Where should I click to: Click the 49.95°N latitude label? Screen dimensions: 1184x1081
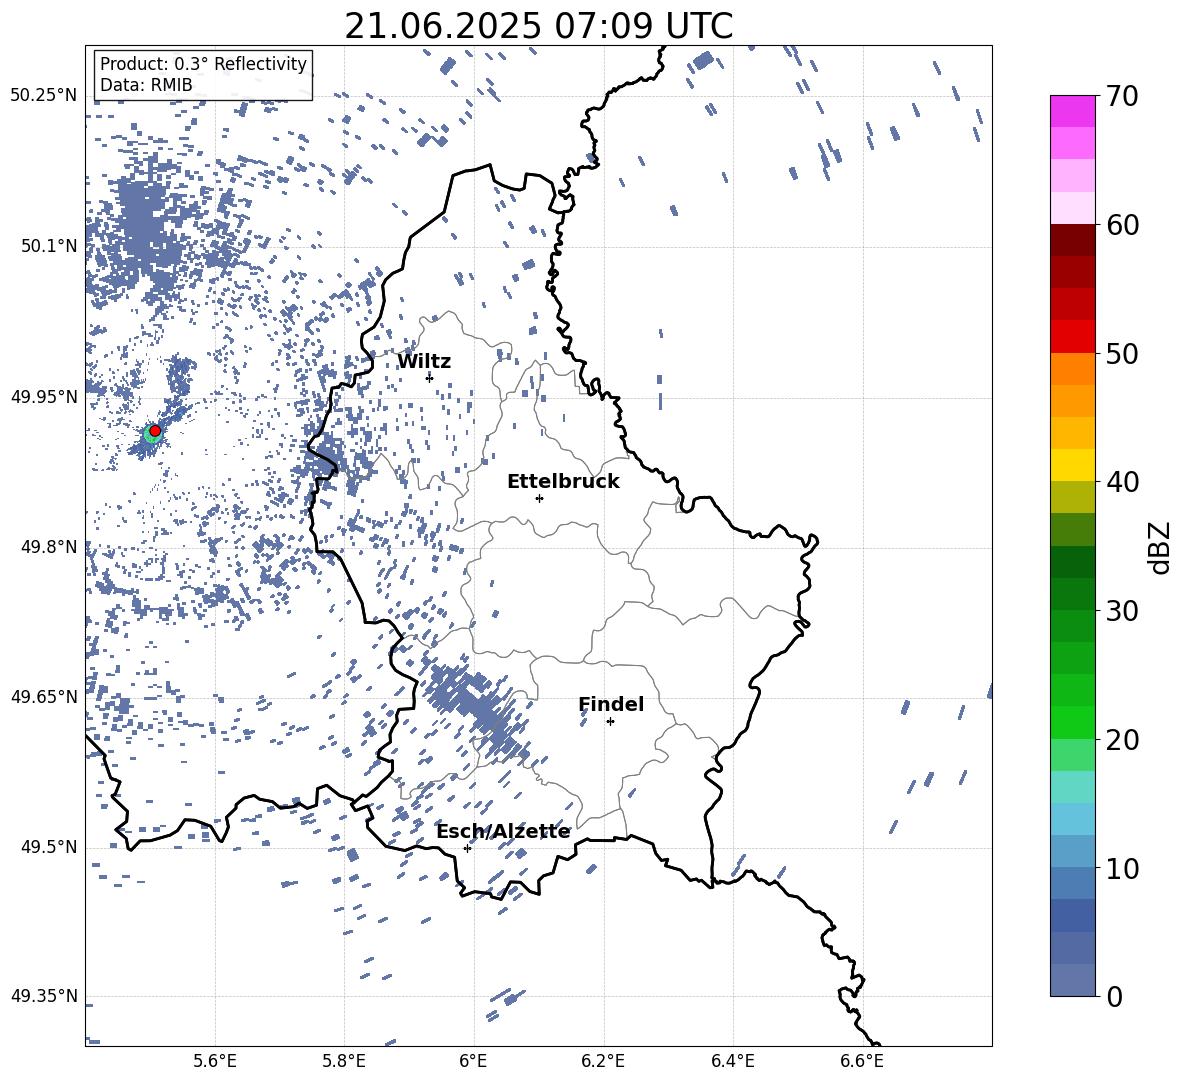[x=43, y=396]
